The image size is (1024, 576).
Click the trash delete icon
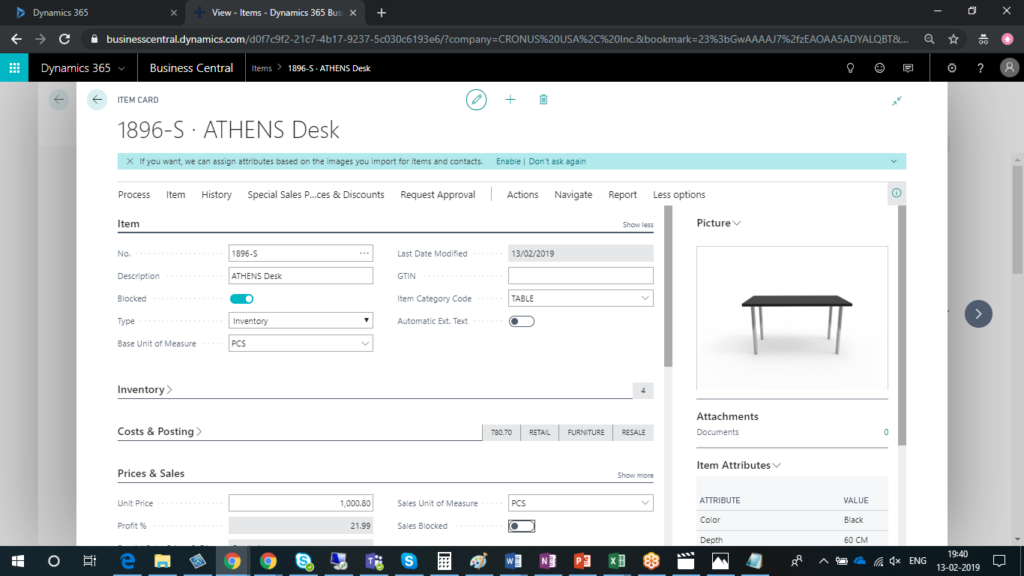click(x=543, y=100)
